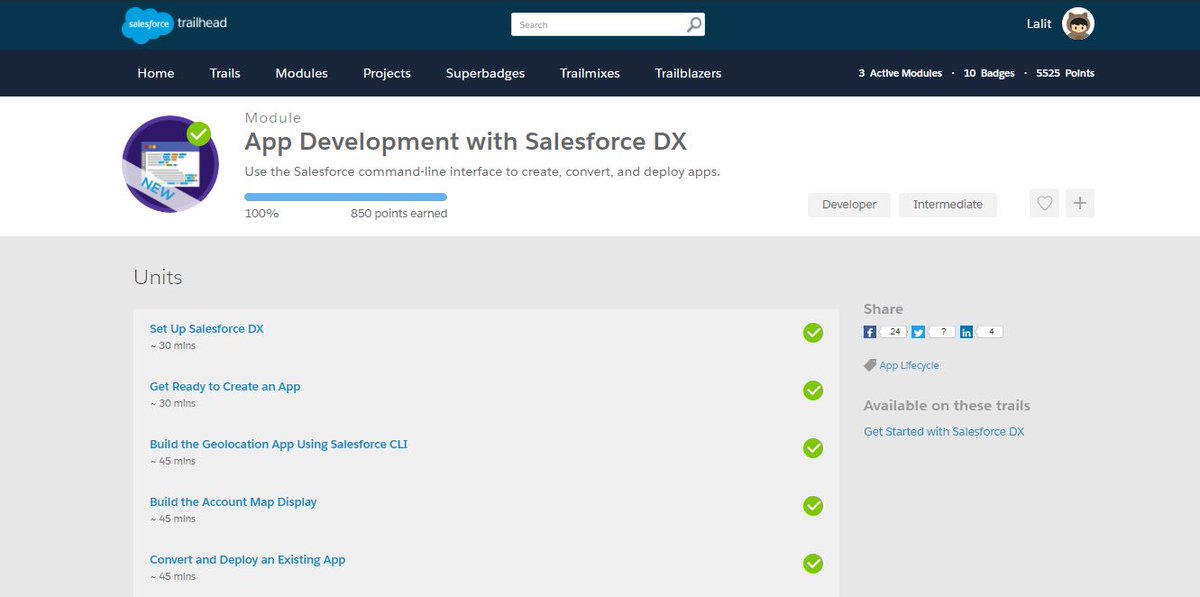Click the App Lifecycle tag link

909,366
